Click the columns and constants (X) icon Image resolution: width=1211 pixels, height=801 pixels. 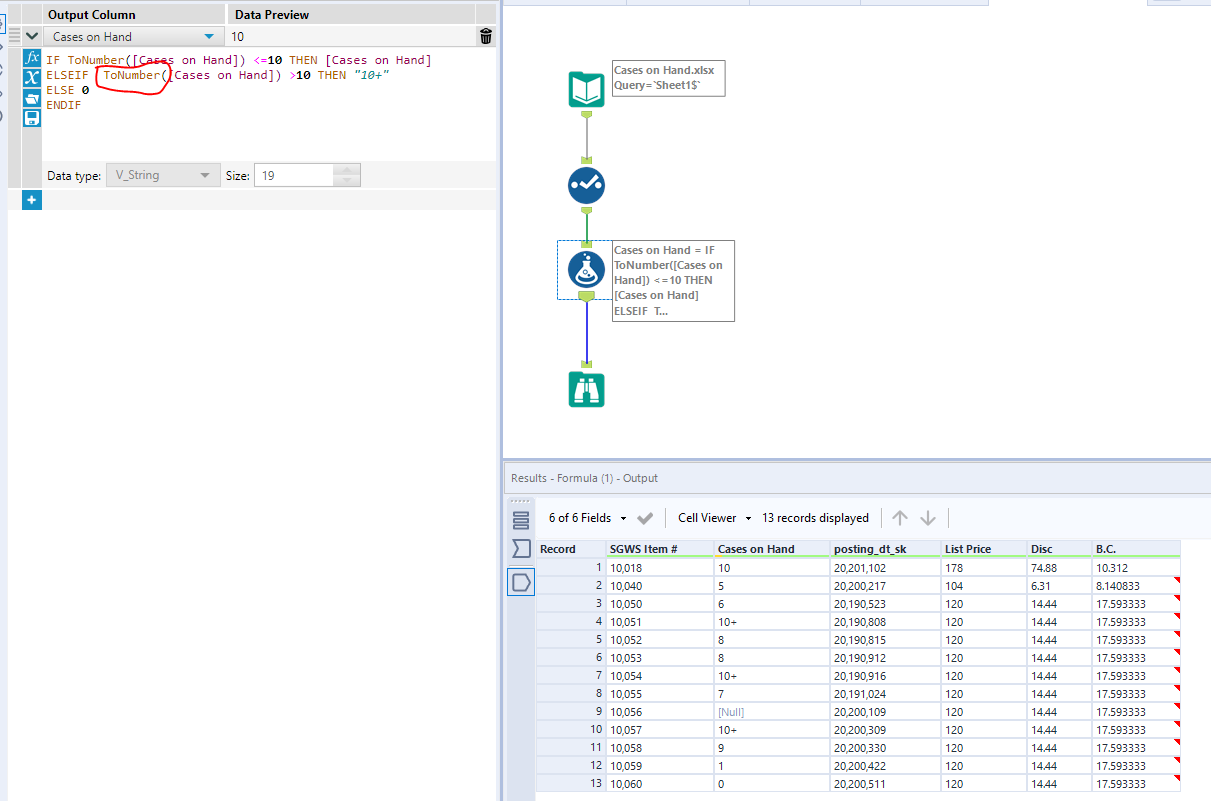(x=32, y=78)
